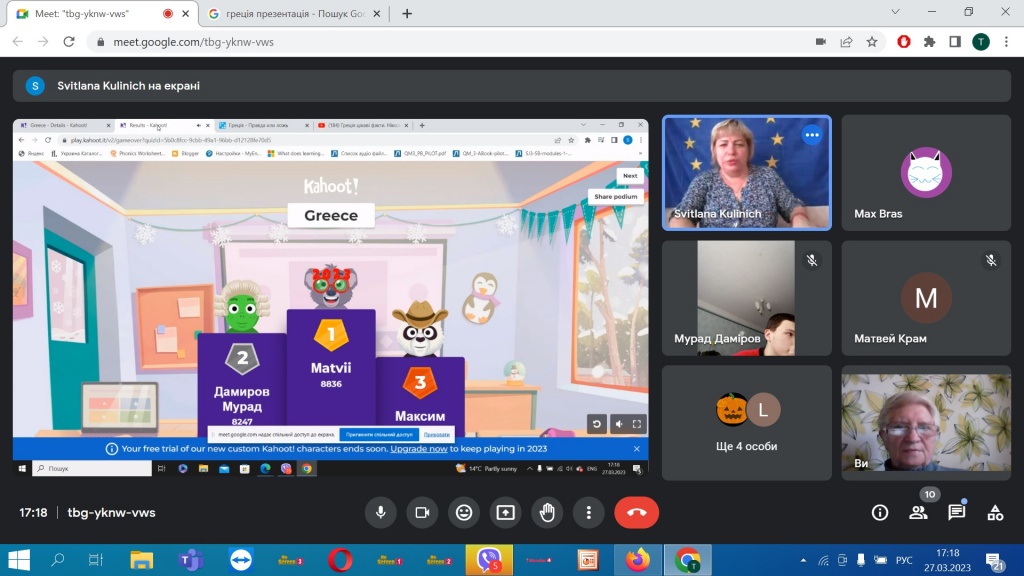Raise hand in the meeting
The width and height of the screenshot is (1024, 576).
(547, 512)
